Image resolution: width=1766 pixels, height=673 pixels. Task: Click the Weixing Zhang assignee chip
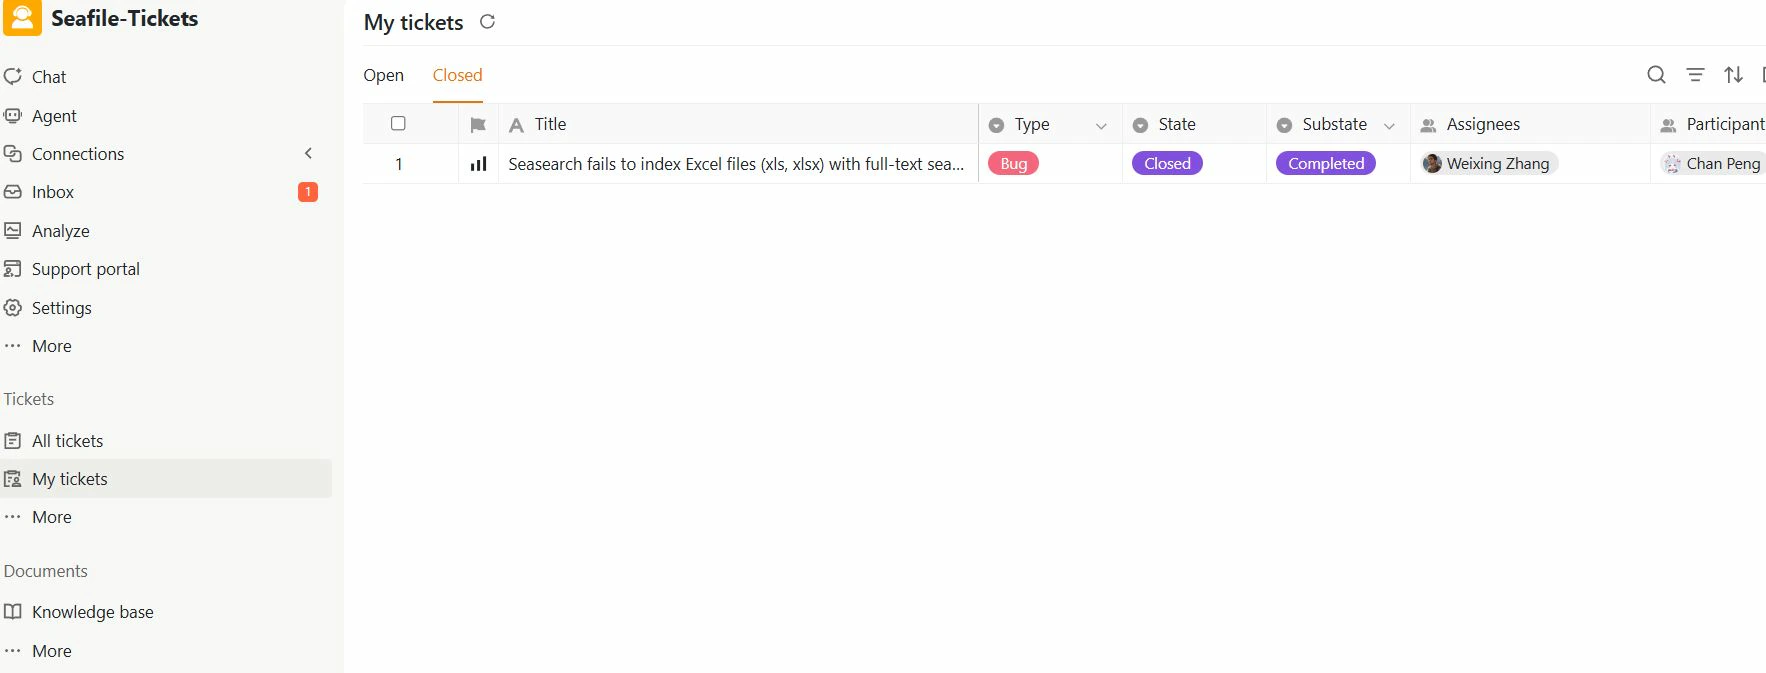[x=1489, y=164]
